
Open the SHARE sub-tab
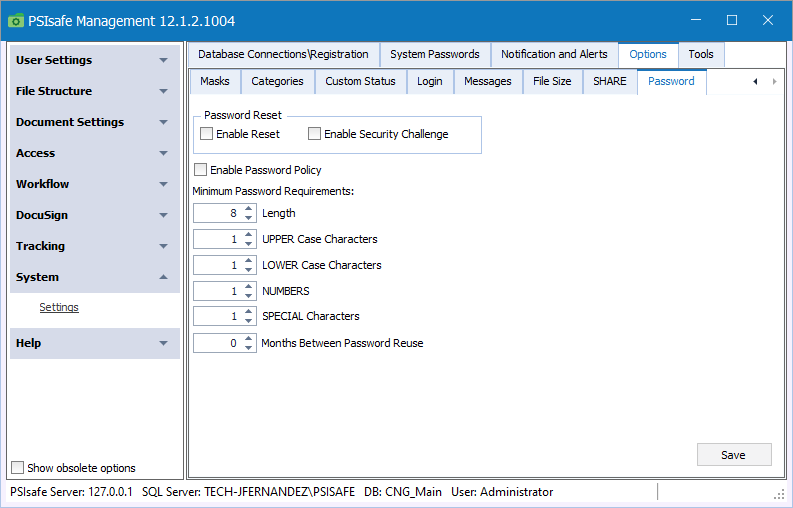pos(610,81)
